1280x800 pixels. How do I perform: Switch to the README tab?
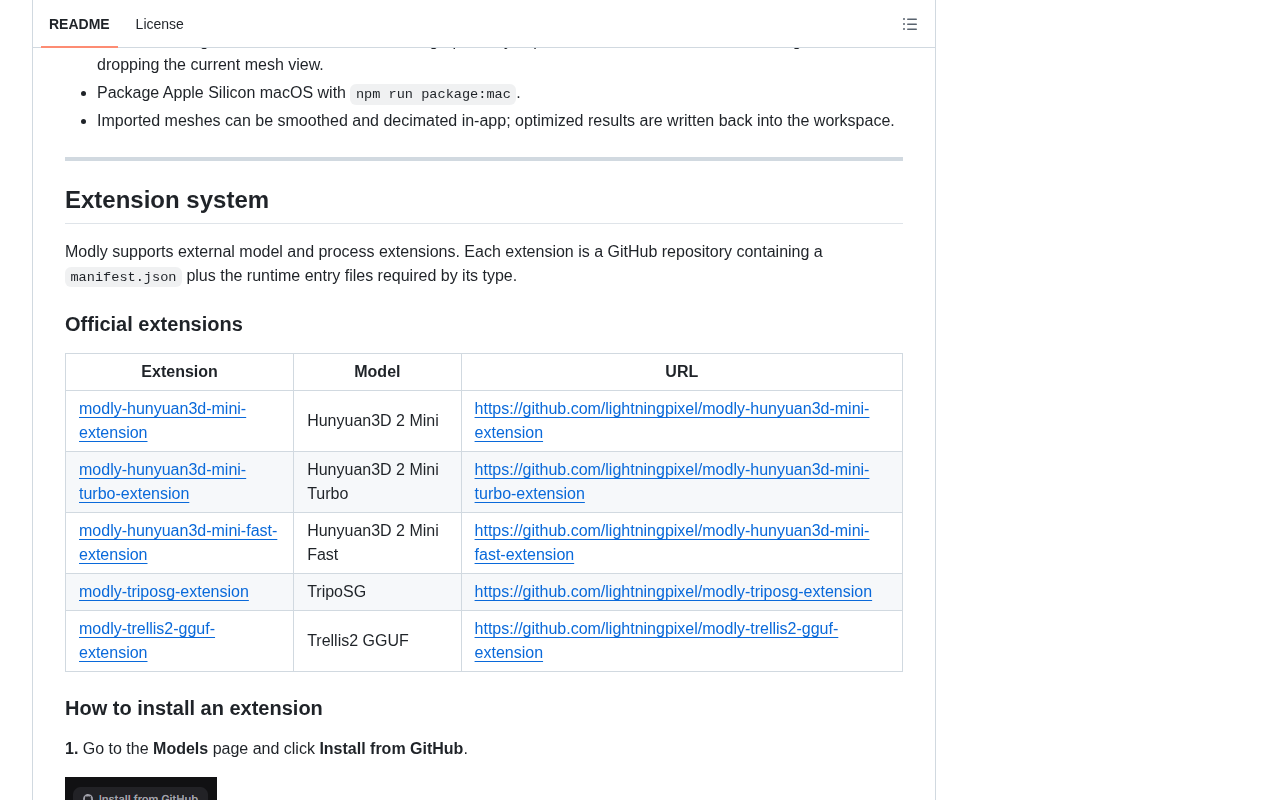pyautogui.click(x=79, y=24)
